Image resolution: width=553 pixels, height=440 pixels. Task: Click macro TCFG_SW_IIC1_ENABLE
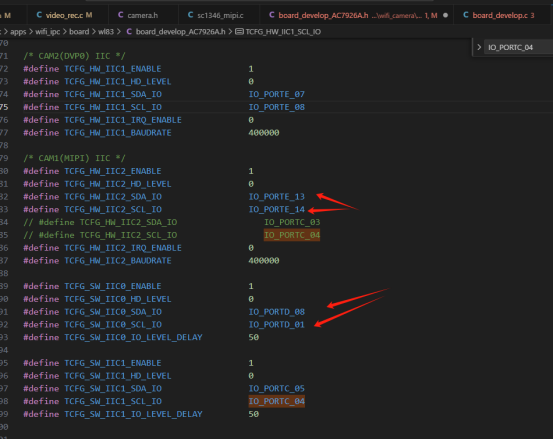pos(113,363)
